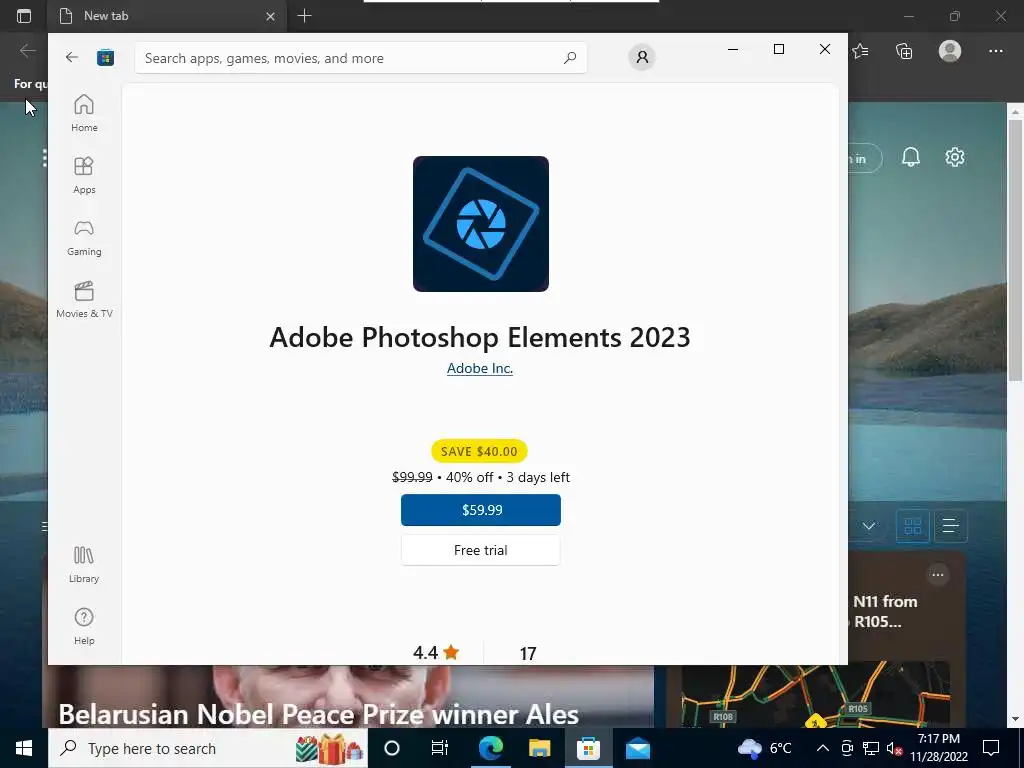Open Home in Store sidebar

click(84, 113)
